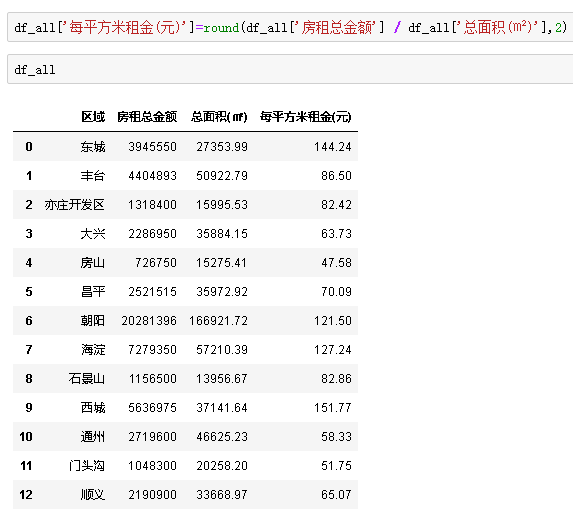Click the 海淀 region cell
Screen dimensions: 573x513
pyautogui.click(x=93, y=350)
